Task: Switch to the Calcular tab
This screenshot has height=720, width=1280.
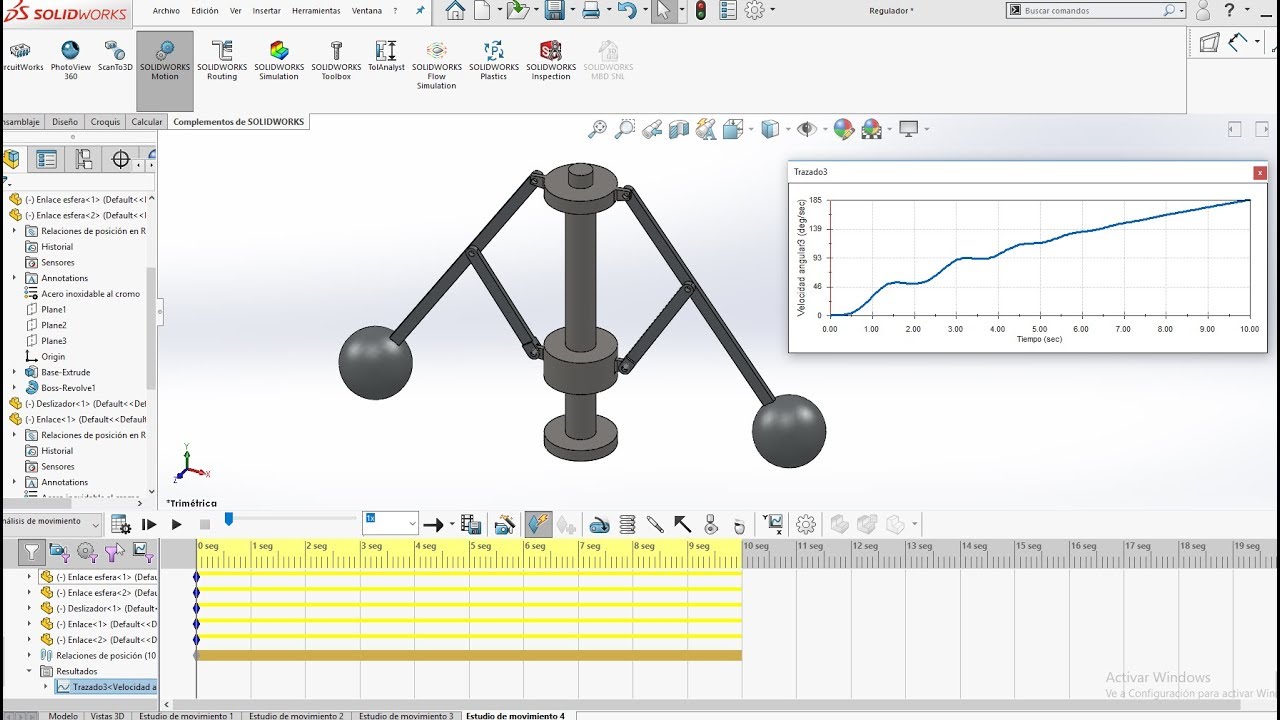Action: pyautogui.click(x=147, y=122)
